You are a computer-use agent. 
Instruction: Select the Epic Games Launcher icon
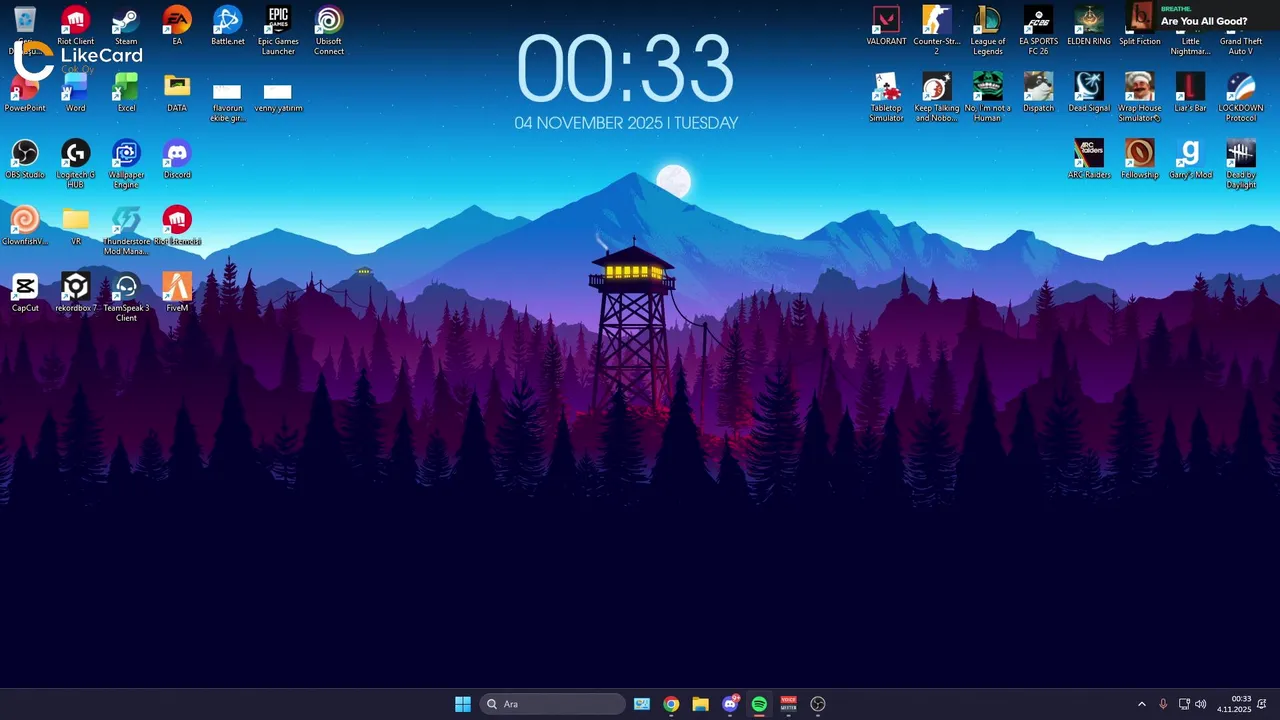pyautogui.click(x=278, y=31)
